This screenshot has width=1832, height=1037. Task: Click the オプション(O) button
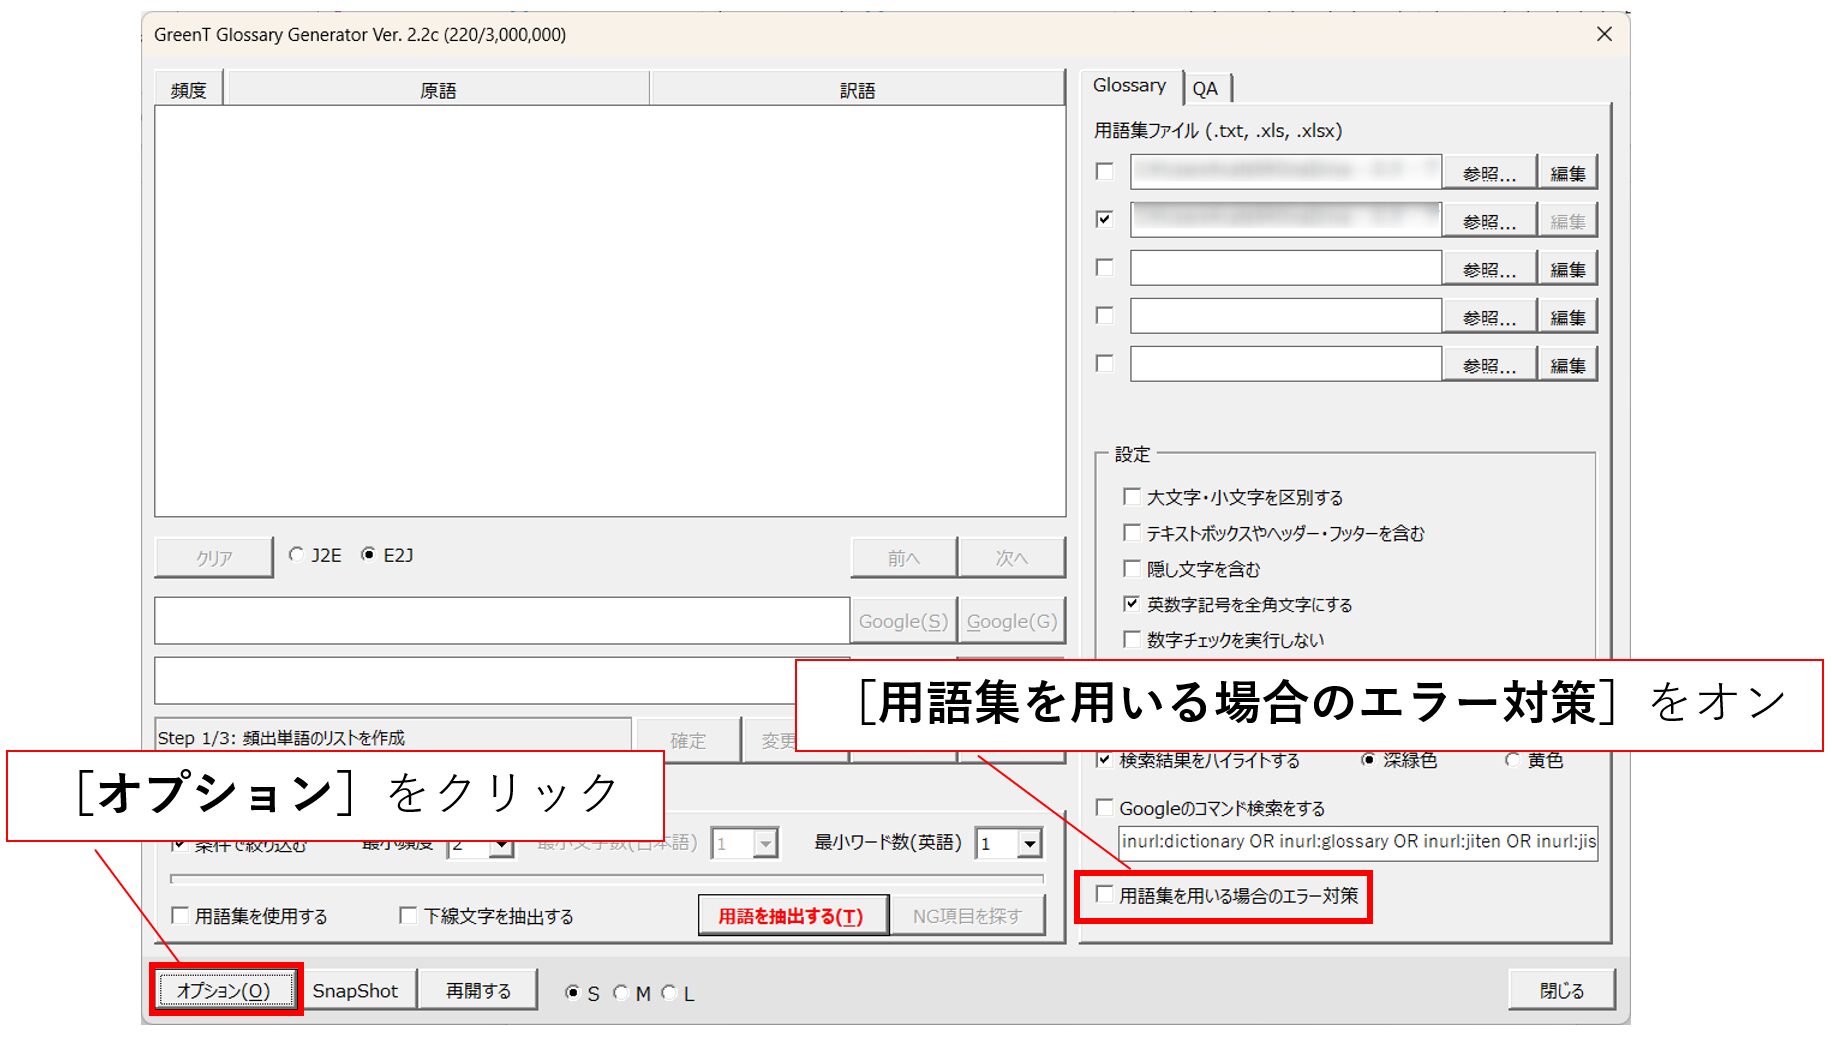coord(224,990)
